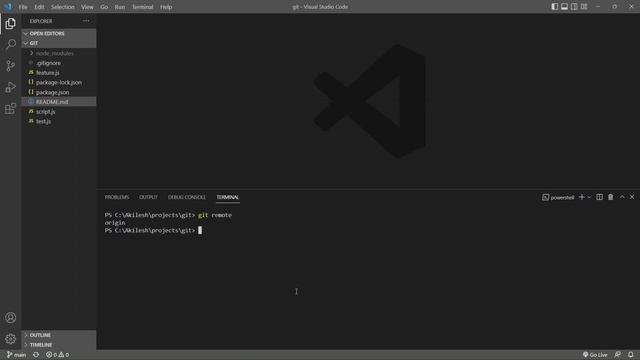Open errors and warnings count in status bar
This screenshot has width=640, height=360.
[x=58, y=355]
